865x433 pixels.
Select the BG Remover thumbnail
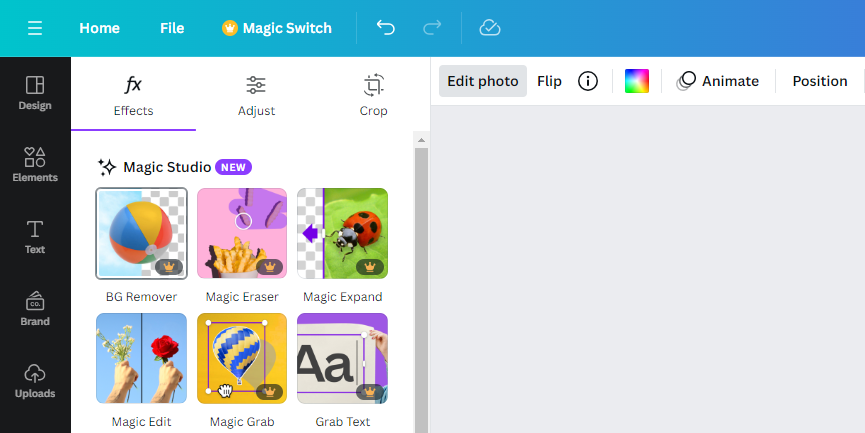coord(141,233)
